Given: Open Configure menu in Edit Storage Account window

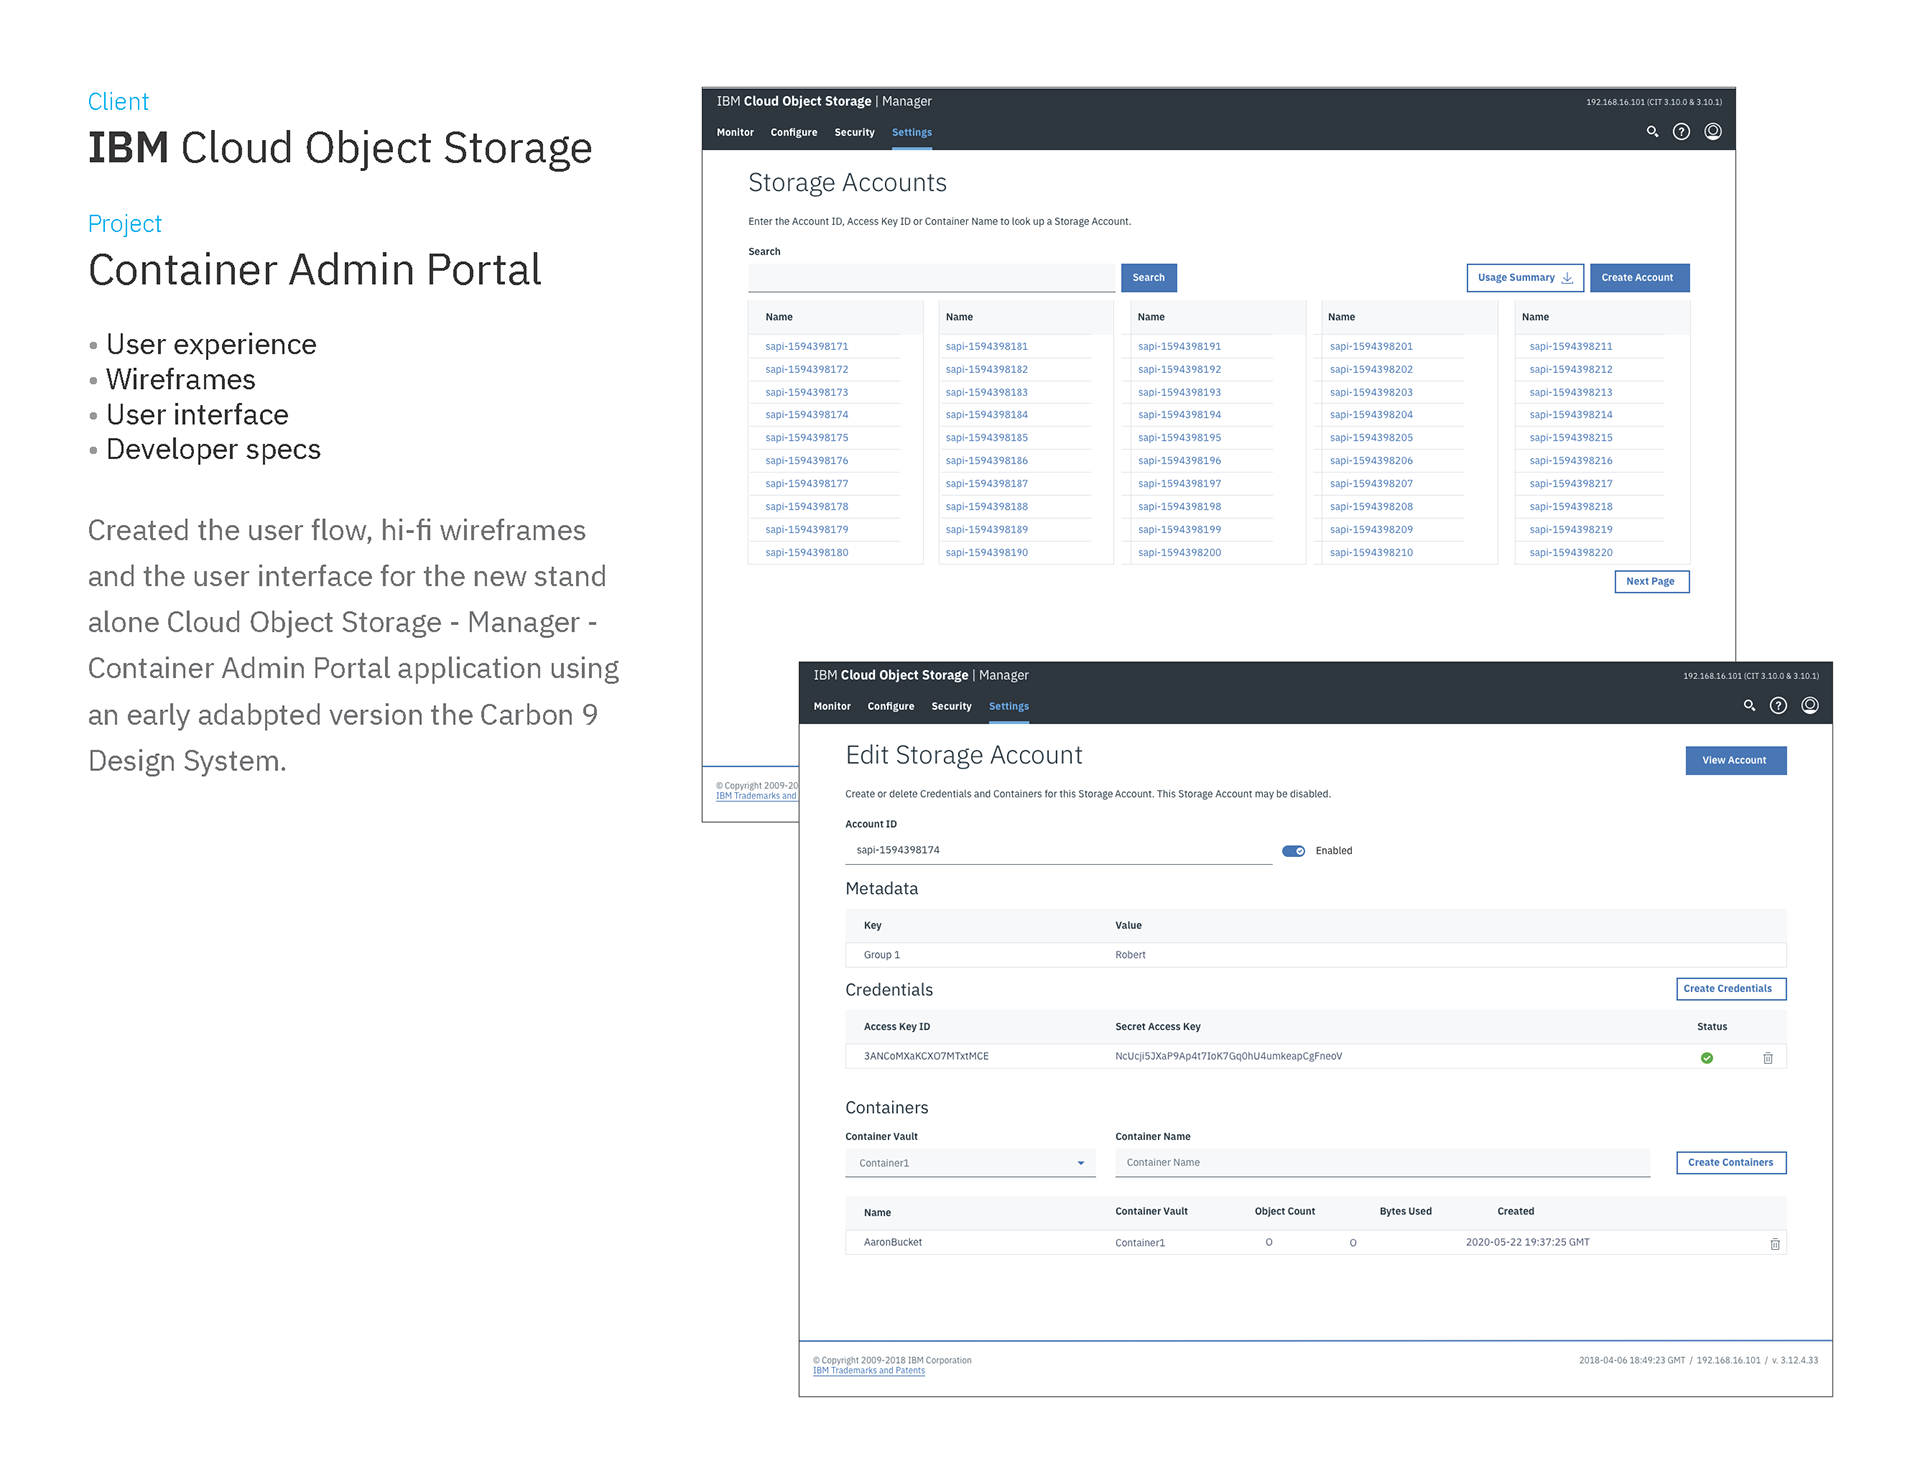Looking at the screenshot, I should coord(891,707).
